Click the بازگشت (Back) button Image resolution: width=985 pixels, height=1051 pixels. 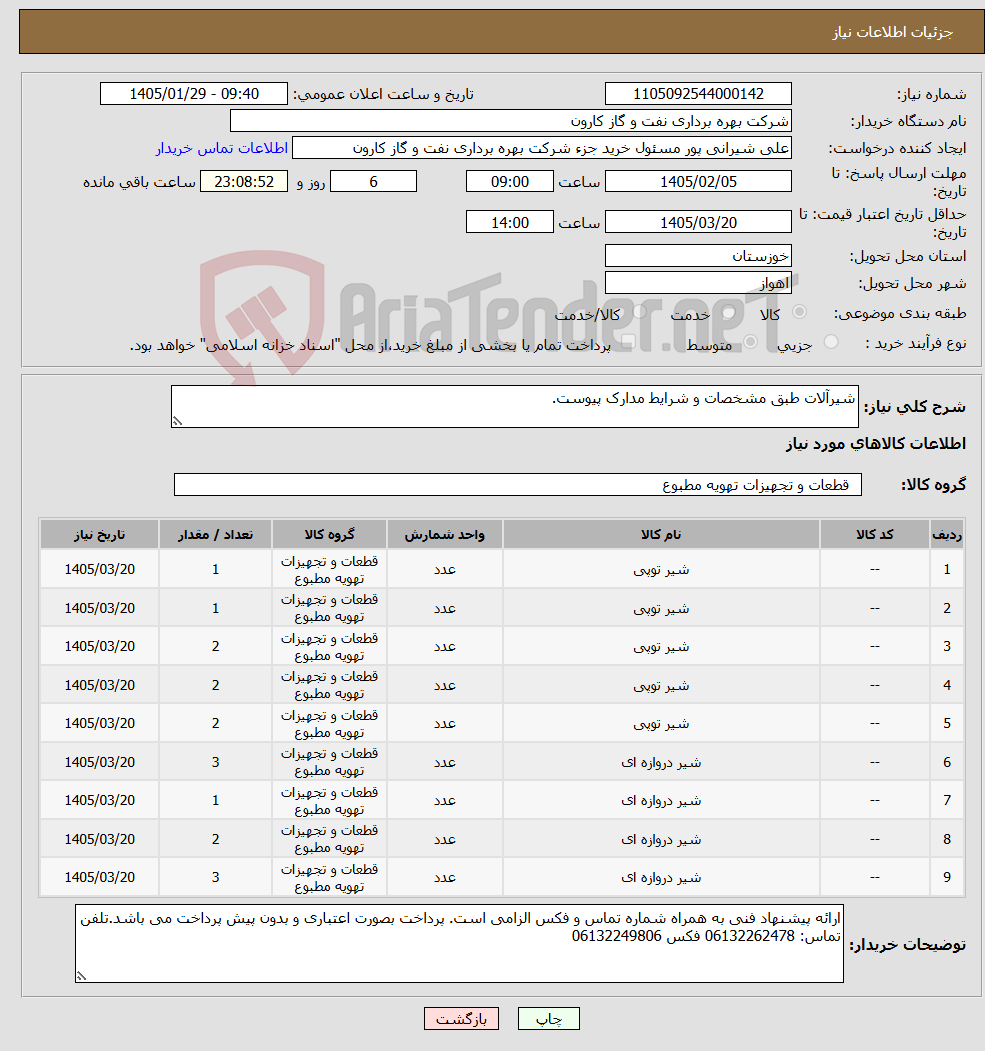(461, 1019)
